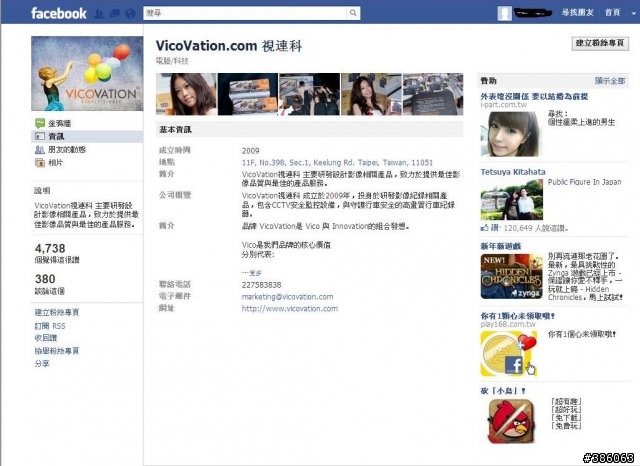The width and height of the screenshot is (640, 466).
Task: Click the i-part ad girl image
Action: click(x=512, y=134)
